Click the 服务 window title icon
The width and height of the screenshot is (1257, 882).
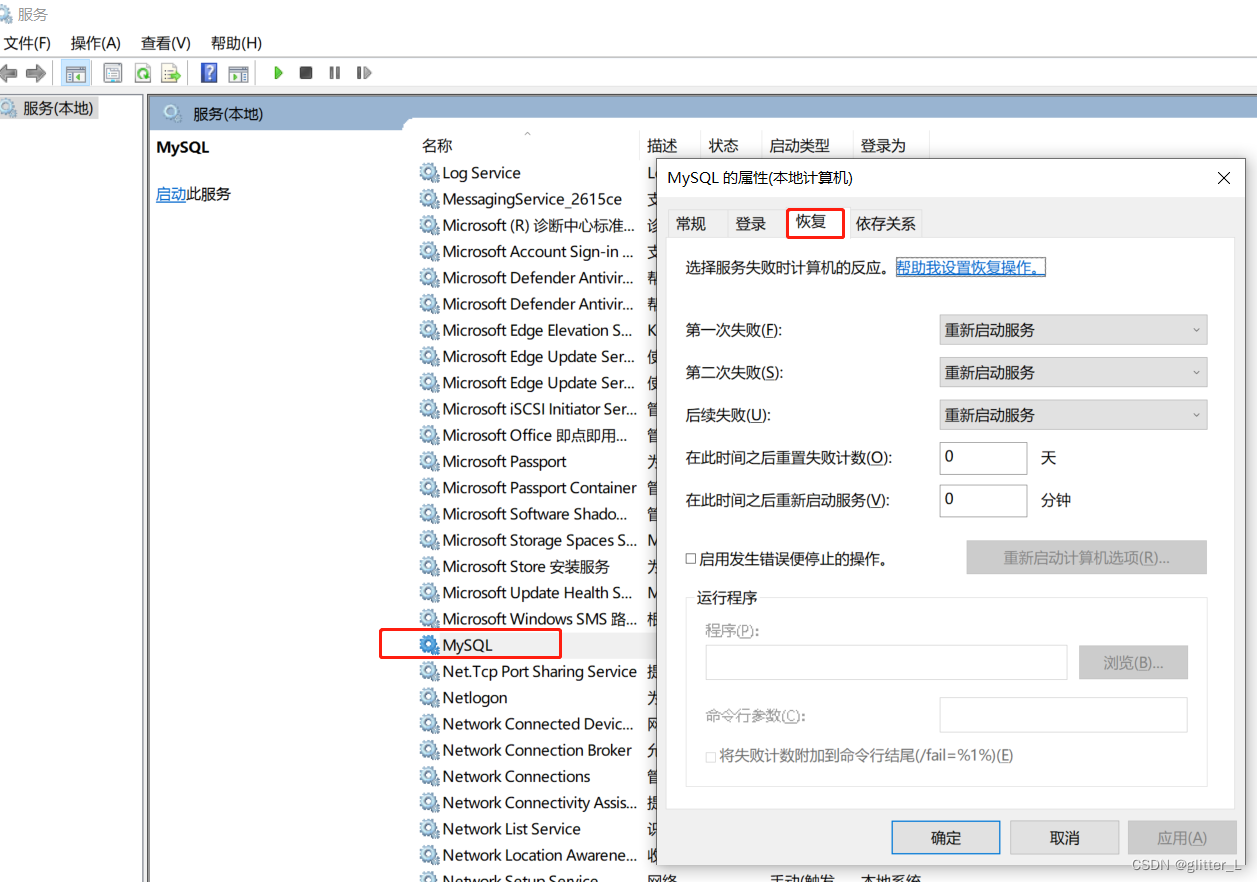point(7,14)
